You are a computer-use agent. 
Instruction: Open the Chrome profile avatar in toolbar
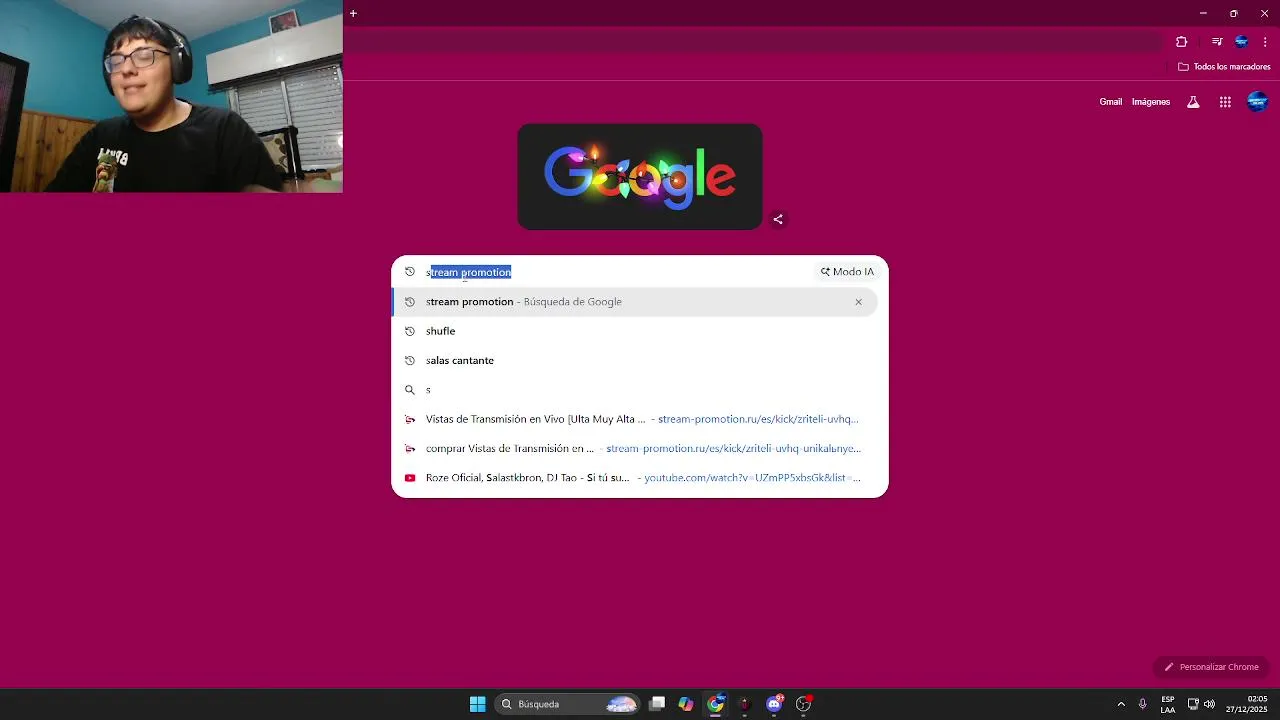1241,42
